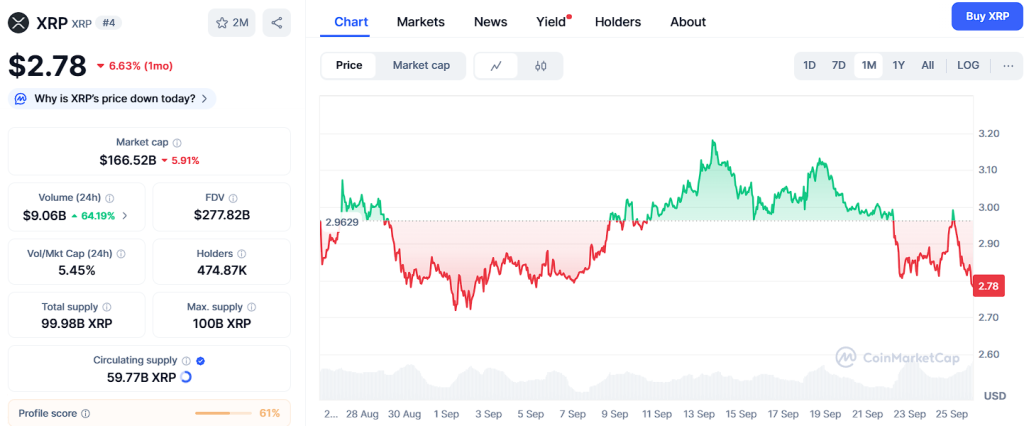Switch to the candlestick chart icon
The width and height of the screenshot is (1024, 426).
541,66
